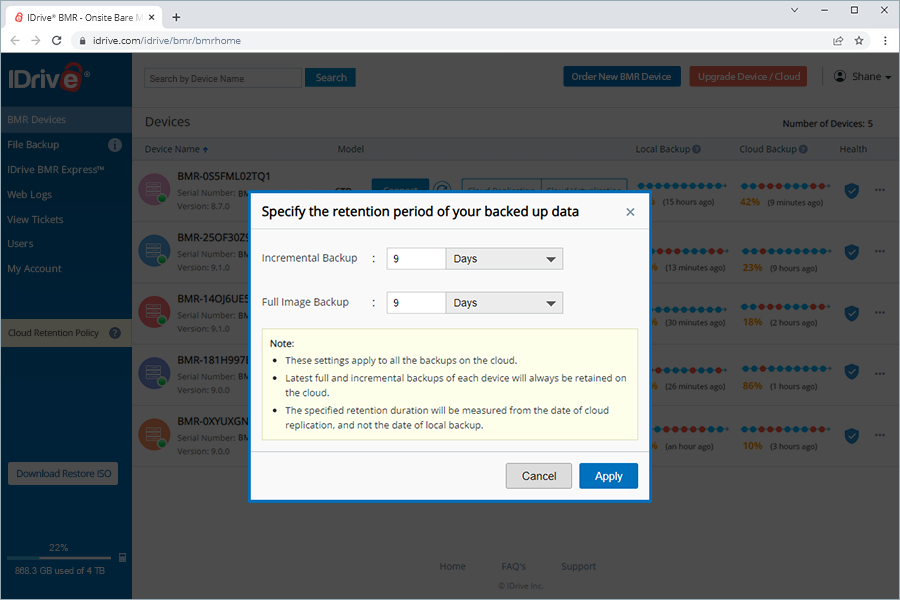Click device icon for BMR-14OJ6UE device

(x=154, y=312)
